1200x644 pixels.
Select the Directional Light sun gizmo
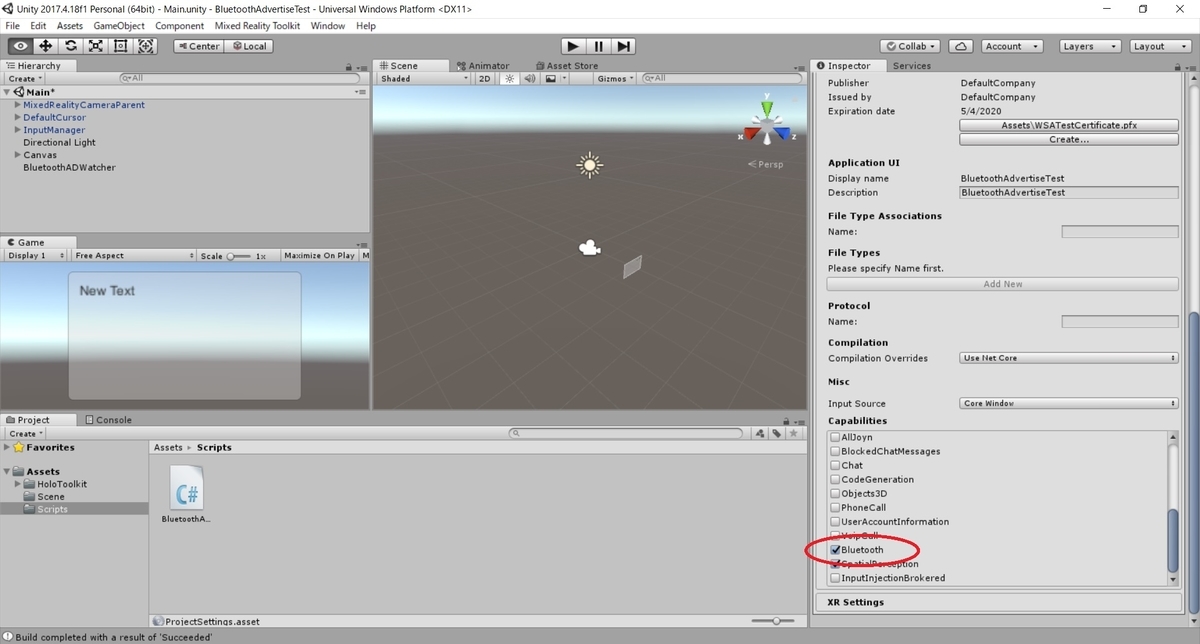pyautogui.click(x=589, y=165)
